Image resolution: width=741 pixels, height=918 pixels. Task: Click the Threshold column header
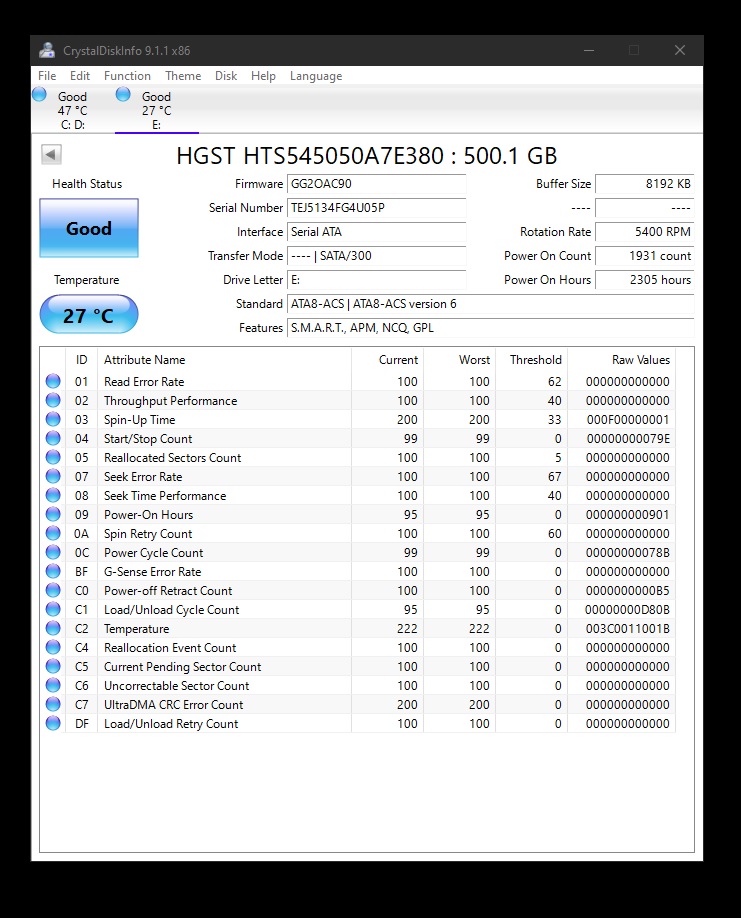(x=531, y=359)
